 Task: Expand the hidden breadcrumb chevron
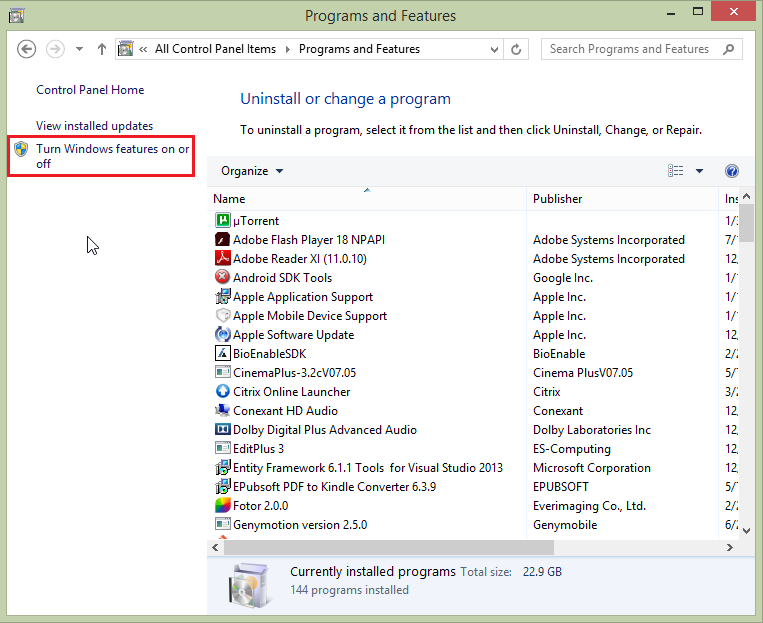pyautogui.click(x=143, y=49)
